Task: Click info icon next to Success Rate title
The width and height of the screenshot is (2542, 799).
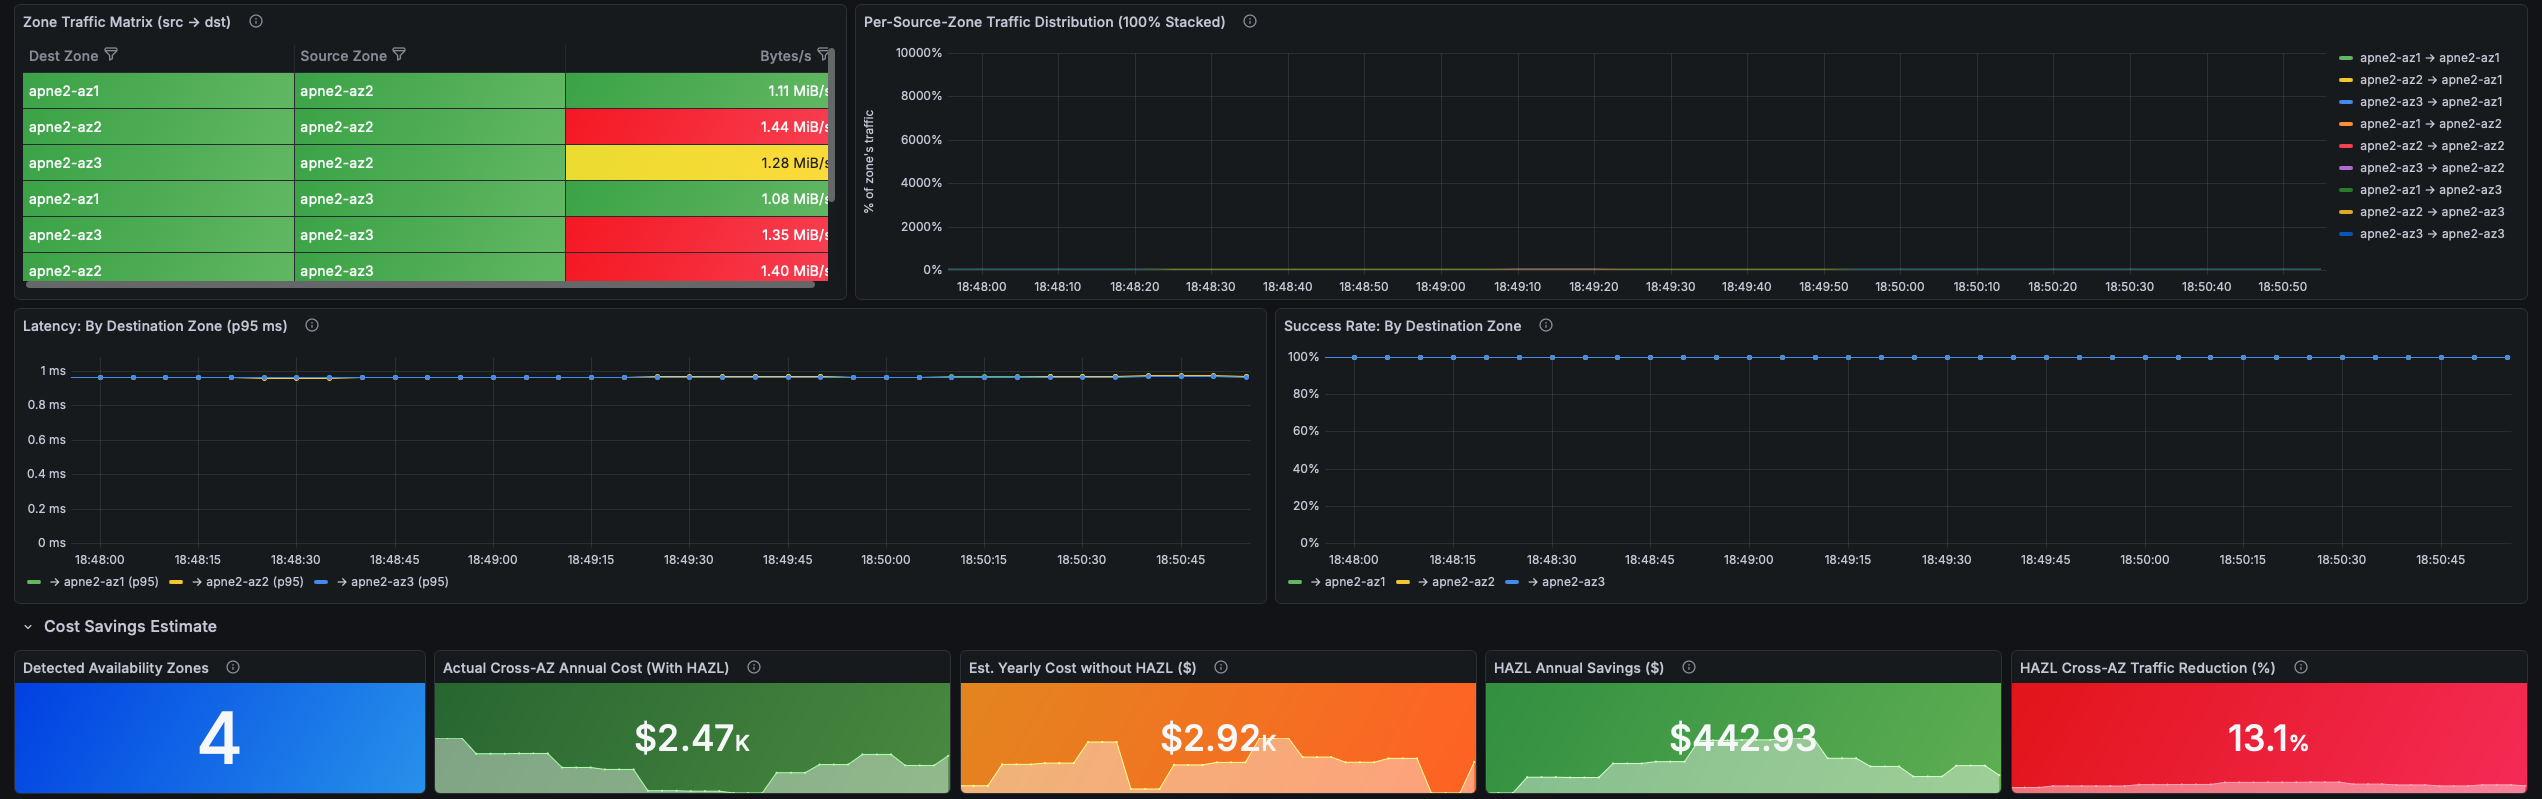Action: tap(1546, 325)
